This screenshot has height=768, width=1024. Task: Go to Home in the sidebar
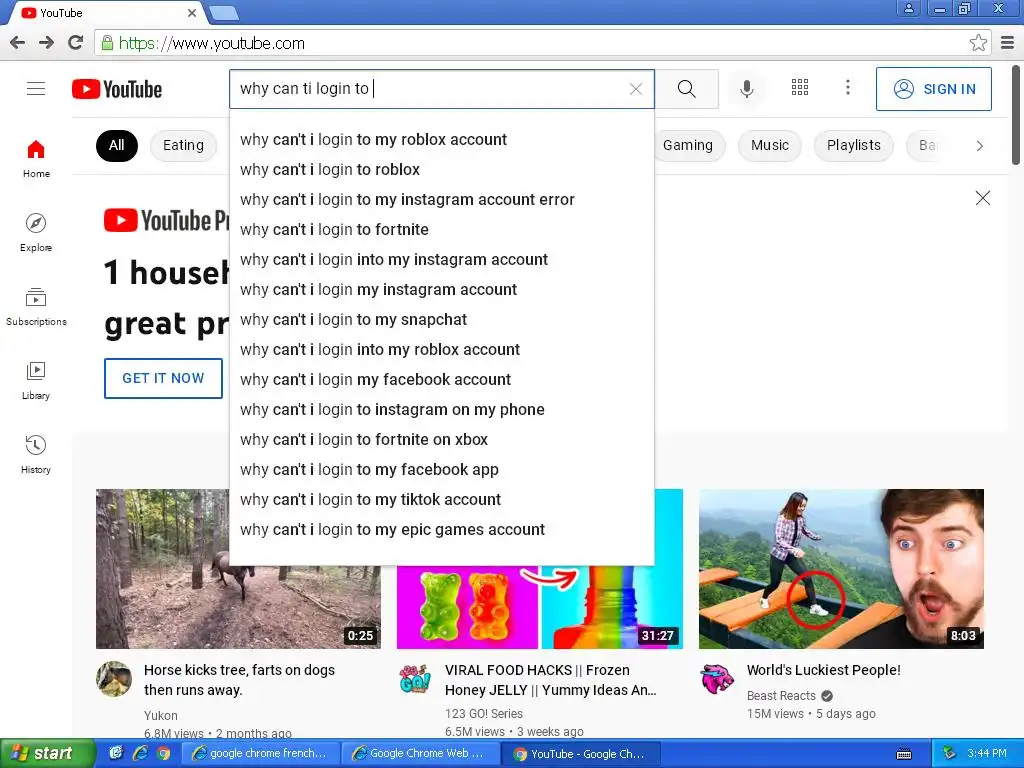36,159
